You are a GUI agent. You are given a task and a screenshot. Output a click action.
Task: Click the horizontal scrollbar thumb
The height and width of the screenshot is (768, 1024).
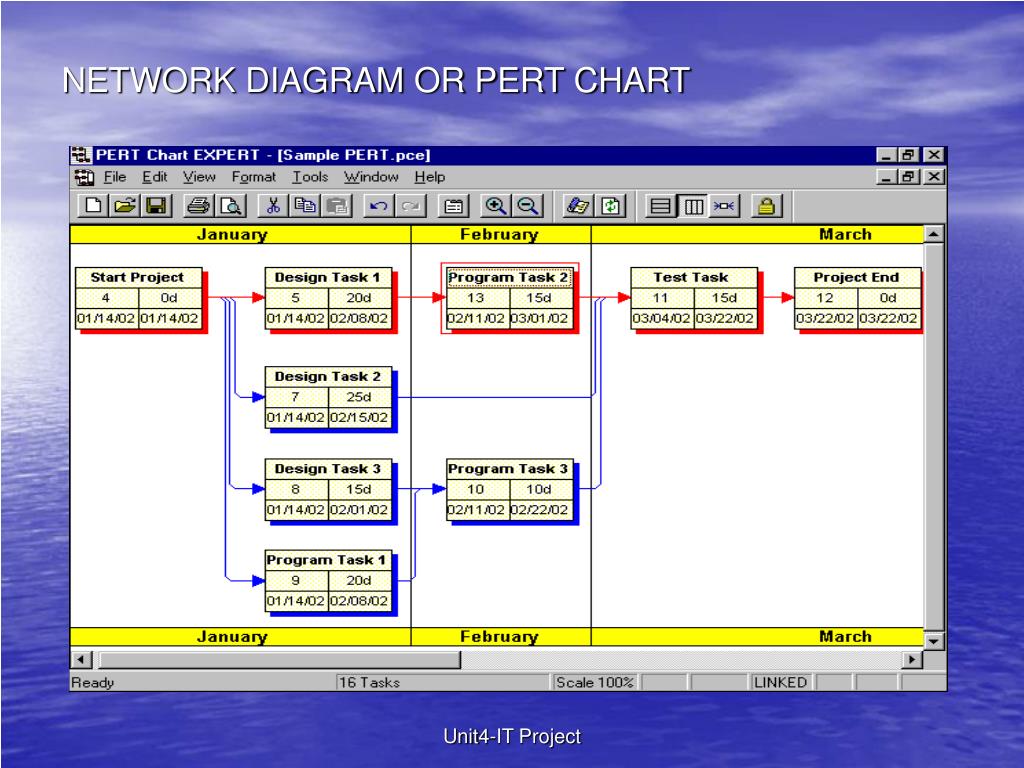tap(280, 660)
